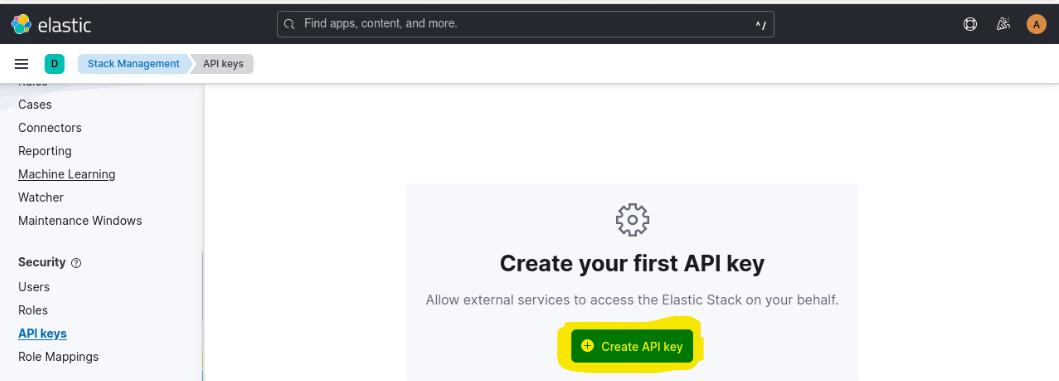The image size is (1059, 381).
Task: Open Cases in the sidebar
Action: (35, 105)
